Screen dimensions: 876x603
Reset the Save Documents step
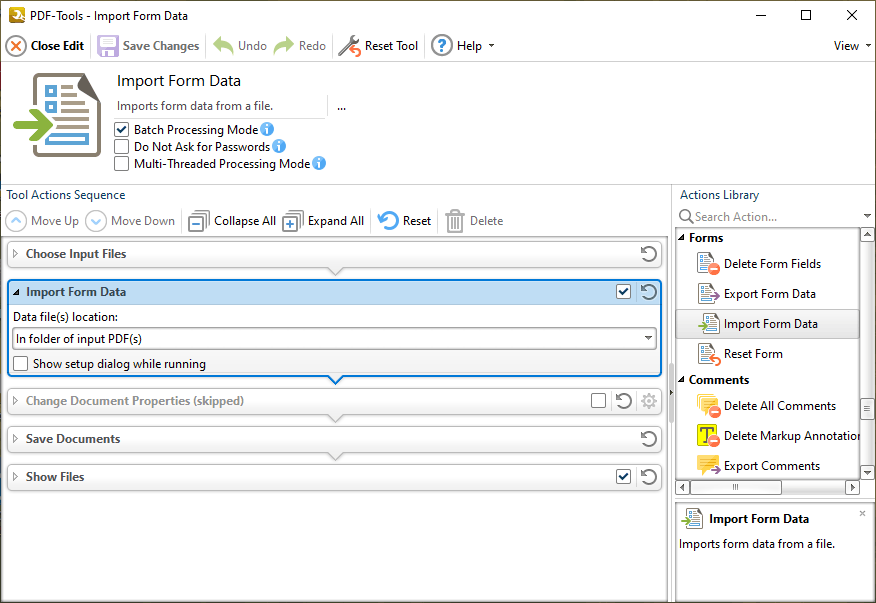(648, 439)
